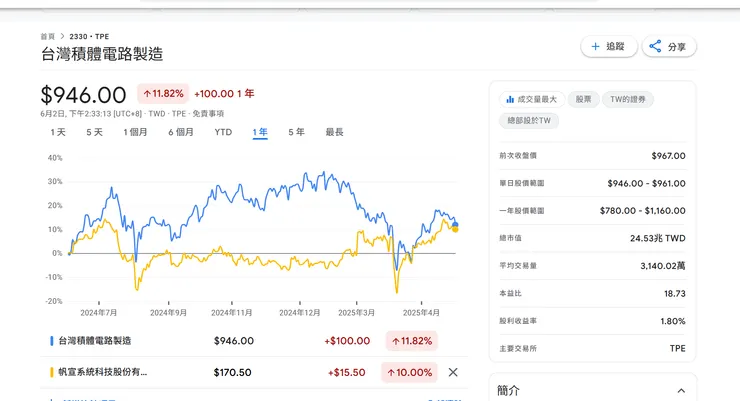This screenshot has height=401, width=740.
Task: Click the large $946.00 price heading
Action: point(83,95)
